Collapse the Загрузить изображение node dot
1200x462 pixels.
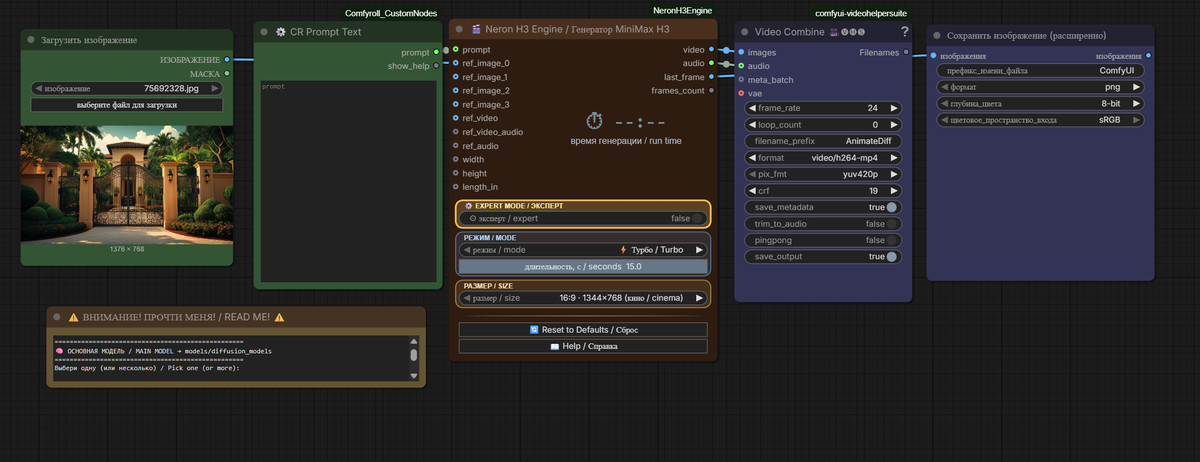click(31, 40)
